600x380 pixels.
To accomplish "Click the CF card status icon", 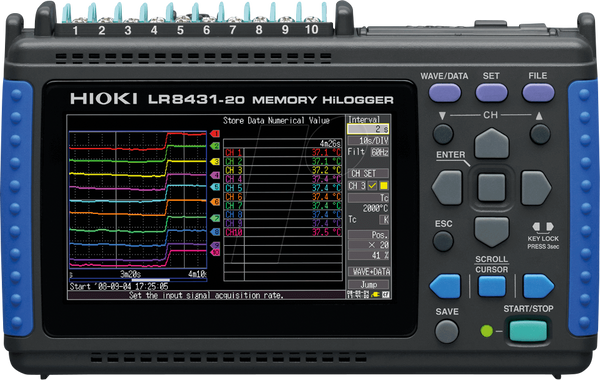I will tap(386, 294).
